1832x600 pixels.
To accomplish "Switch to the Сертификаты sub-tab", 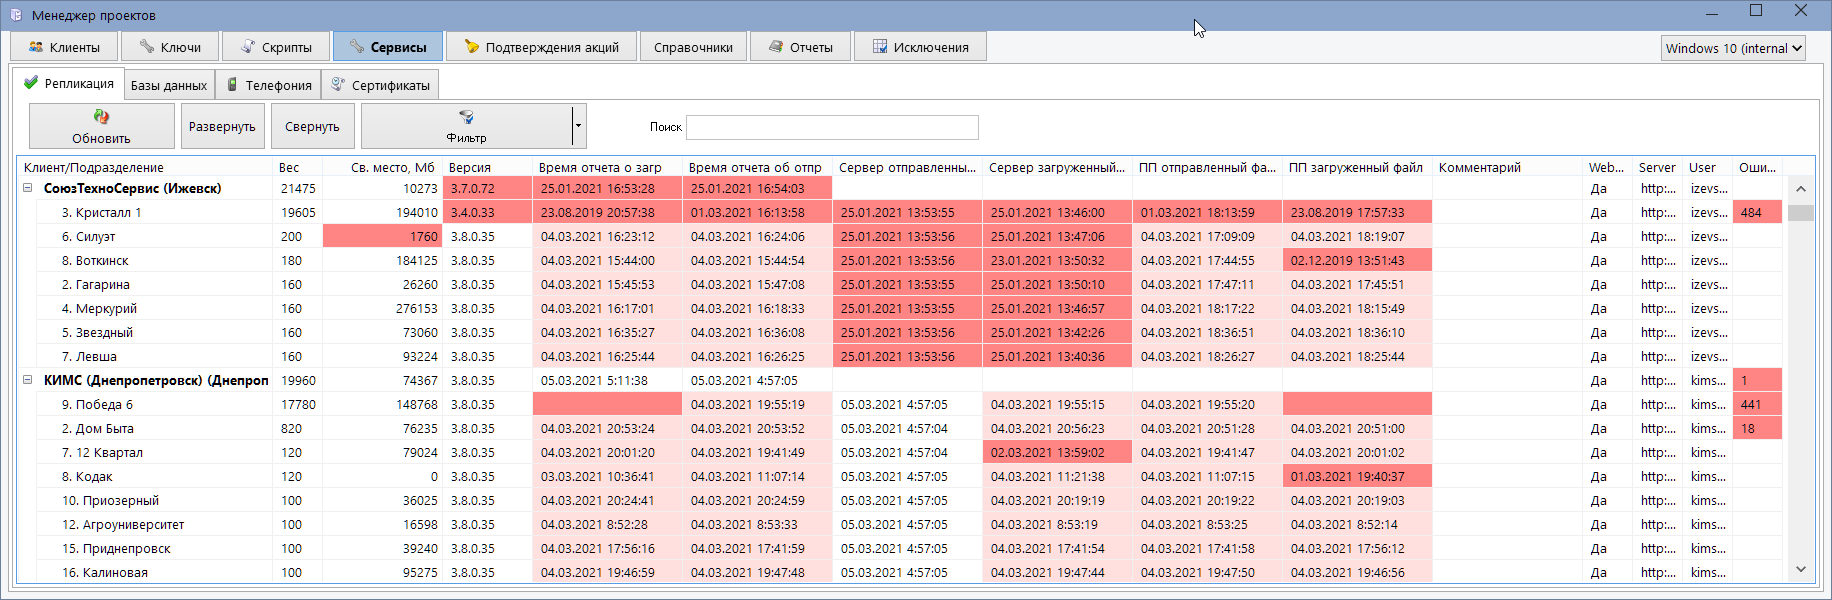I will 380,85.
